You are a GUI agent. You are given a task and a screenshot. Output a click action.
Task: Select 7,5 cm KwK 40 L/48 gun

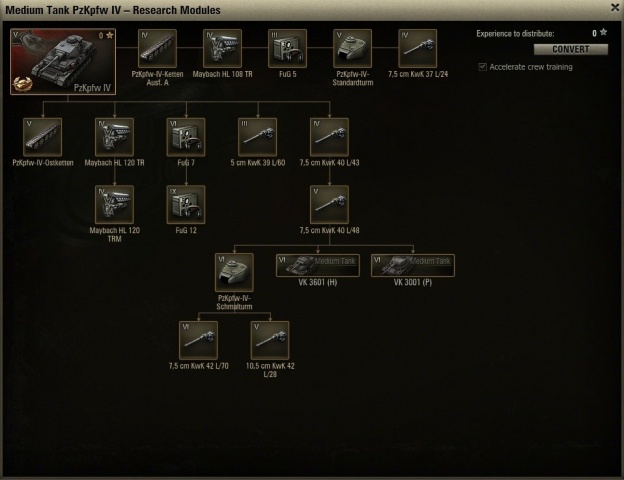pos(329,205)
